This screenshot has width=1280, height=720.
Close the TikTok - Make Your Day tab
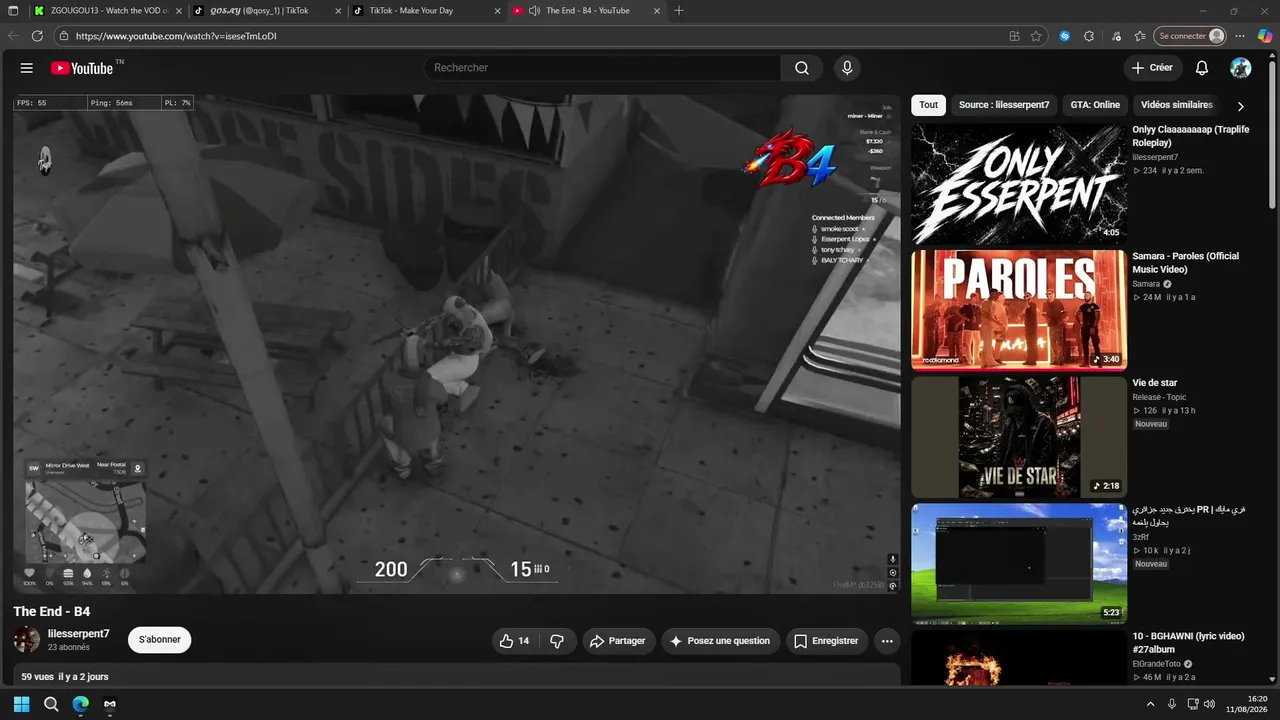pyautogui.click(x=497, y=10)
